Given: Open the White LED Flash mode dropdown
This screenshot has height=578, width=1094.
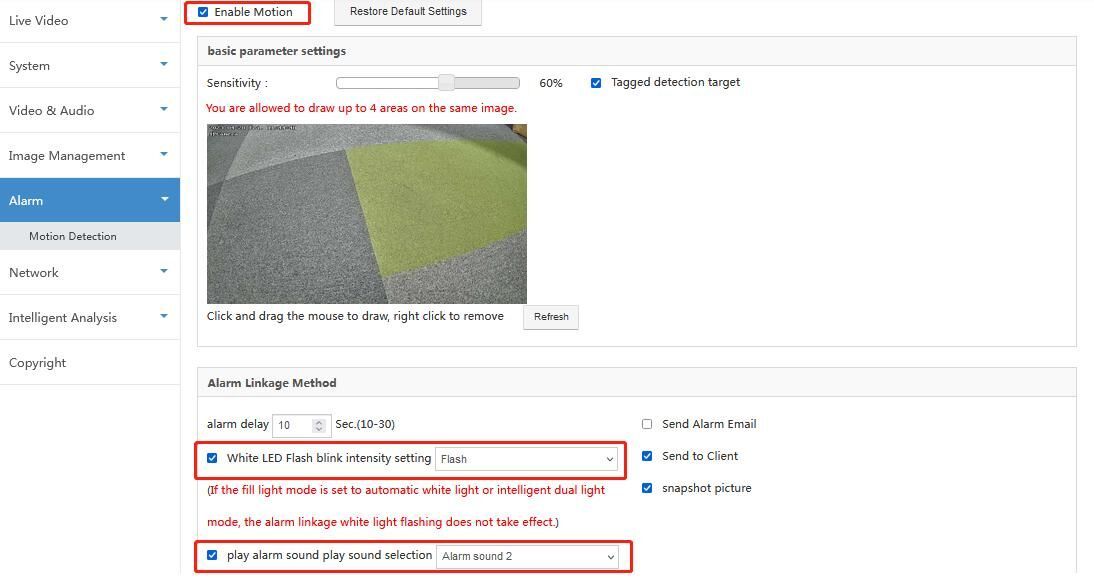Looking at the screenshot, I should pos(526,459).
